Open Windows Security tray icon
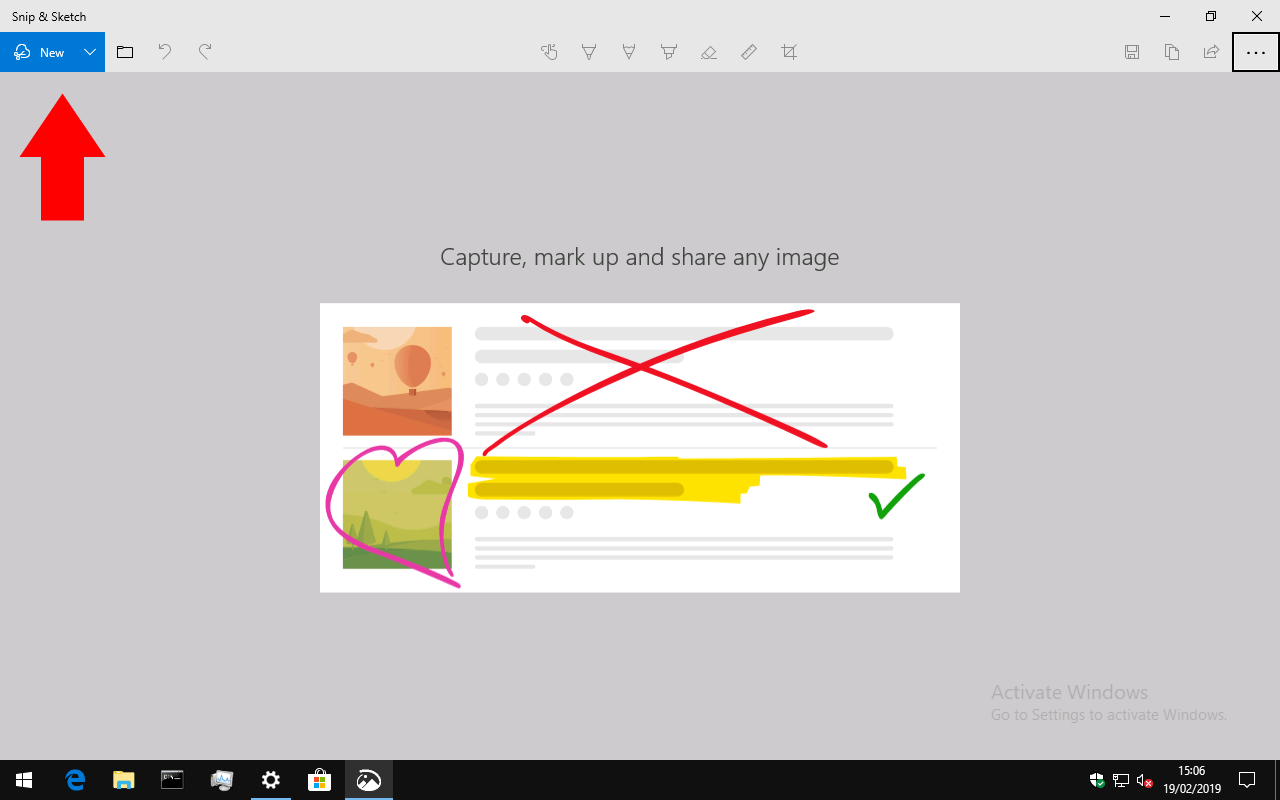Screen dimensions: 1280x800 [1097, 780]
